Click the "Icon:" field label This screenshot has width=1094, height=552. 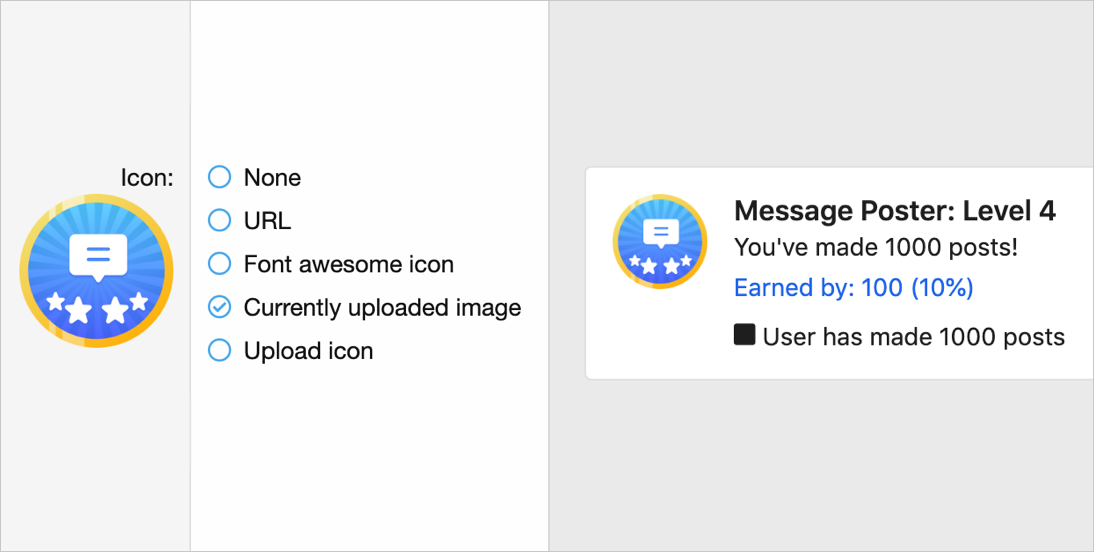[147, 178]
